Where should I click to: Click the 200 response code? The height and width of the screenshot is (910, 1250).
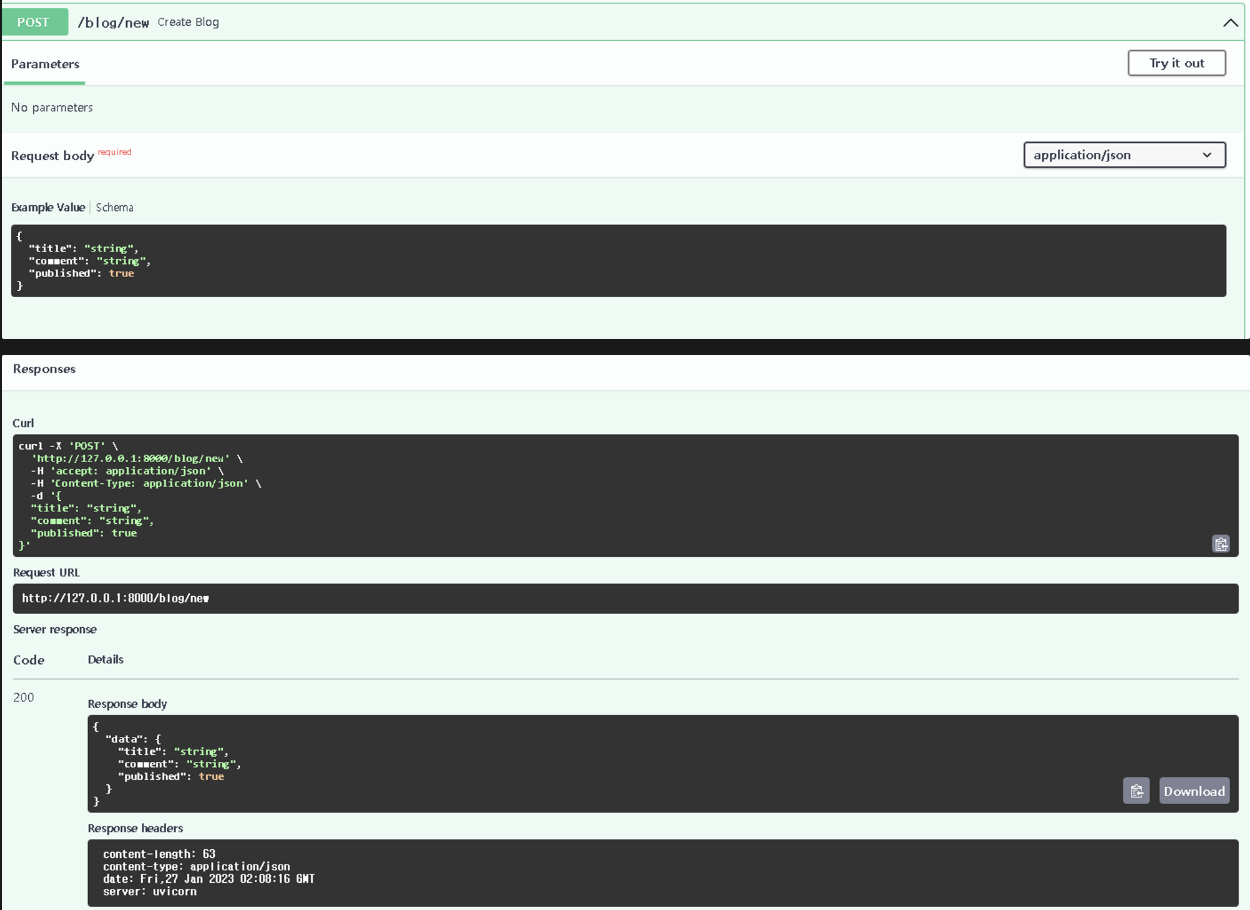(24, 698)
